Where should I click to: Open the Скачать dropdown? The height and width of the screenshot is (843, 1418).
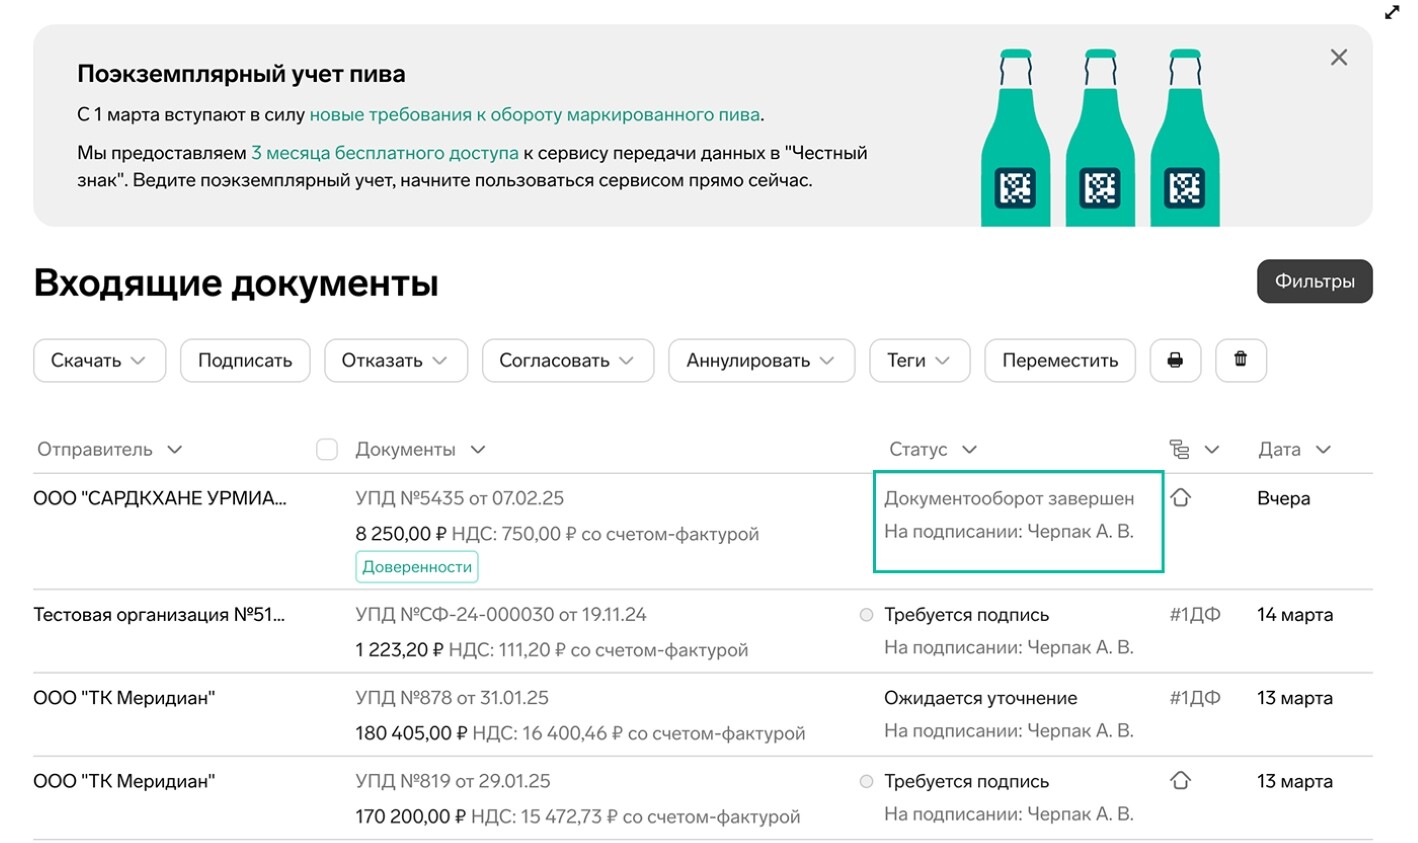(x=98, y=360)
